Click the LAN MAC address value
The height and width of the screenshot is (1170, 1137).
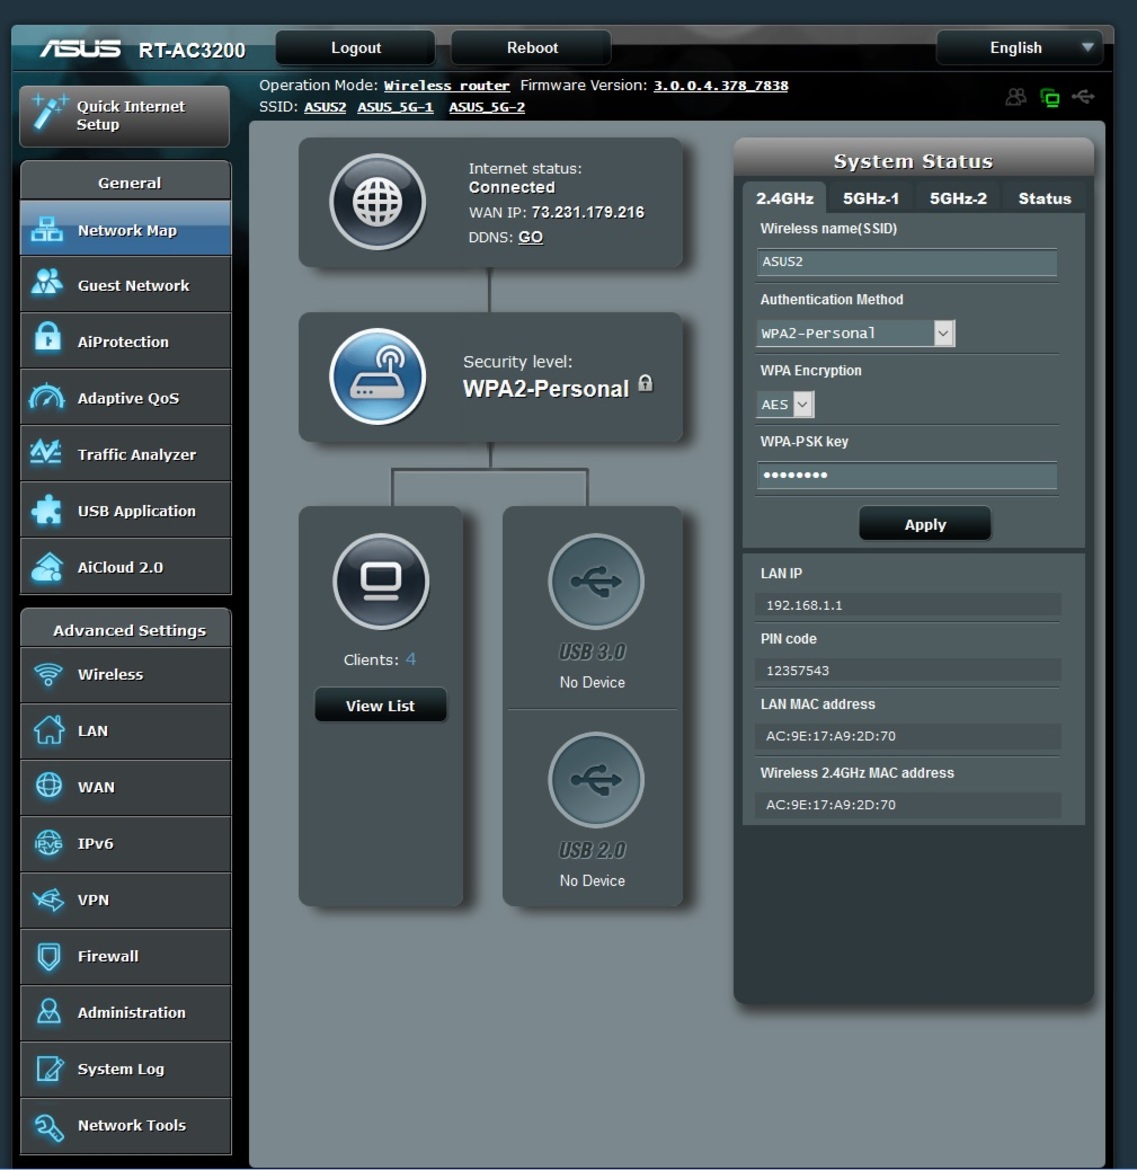908,736
